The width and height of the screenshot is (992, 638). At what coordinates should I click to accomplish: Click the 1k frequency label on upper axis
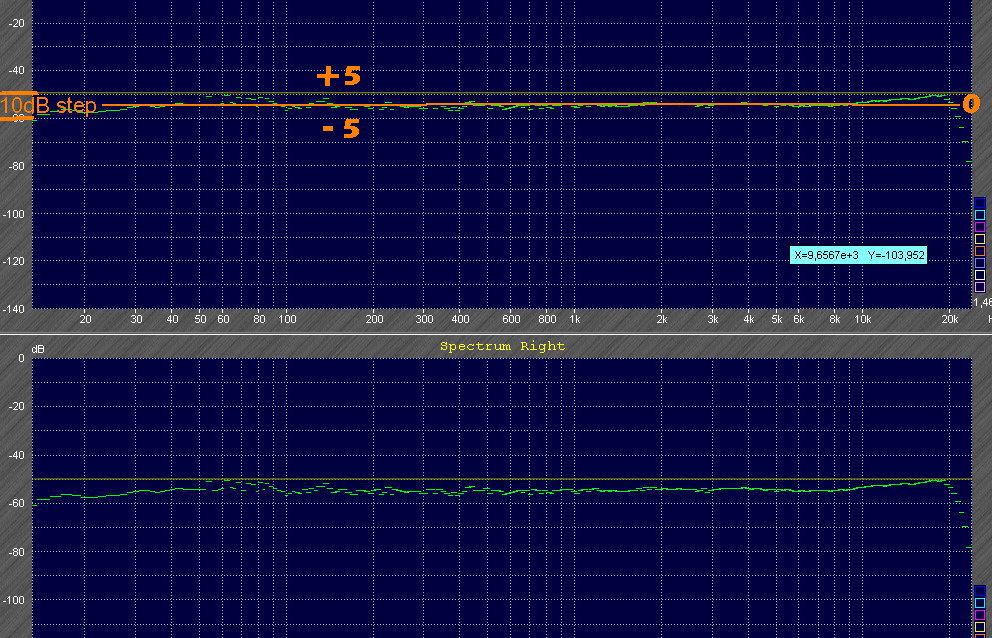pyautogui.click(x=575, y=320)
